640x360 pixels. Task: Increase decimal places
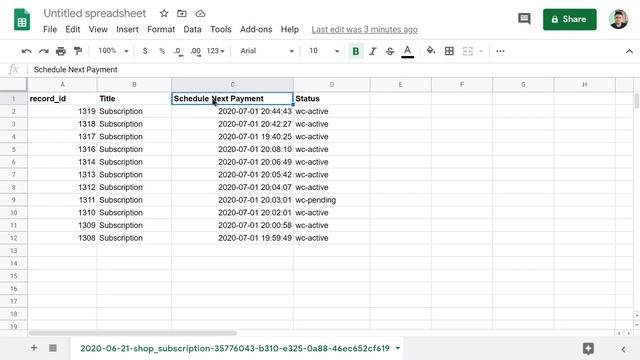coord(196,51)
